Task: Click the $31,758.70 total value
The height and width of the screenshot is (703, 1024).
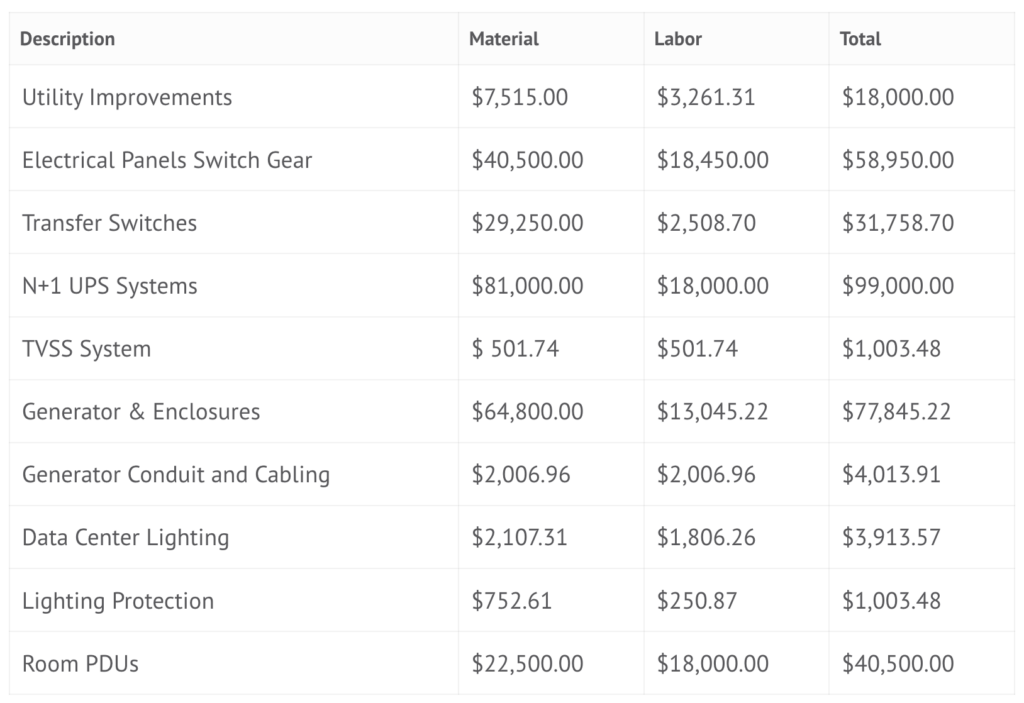Action: tap(897, 223)
